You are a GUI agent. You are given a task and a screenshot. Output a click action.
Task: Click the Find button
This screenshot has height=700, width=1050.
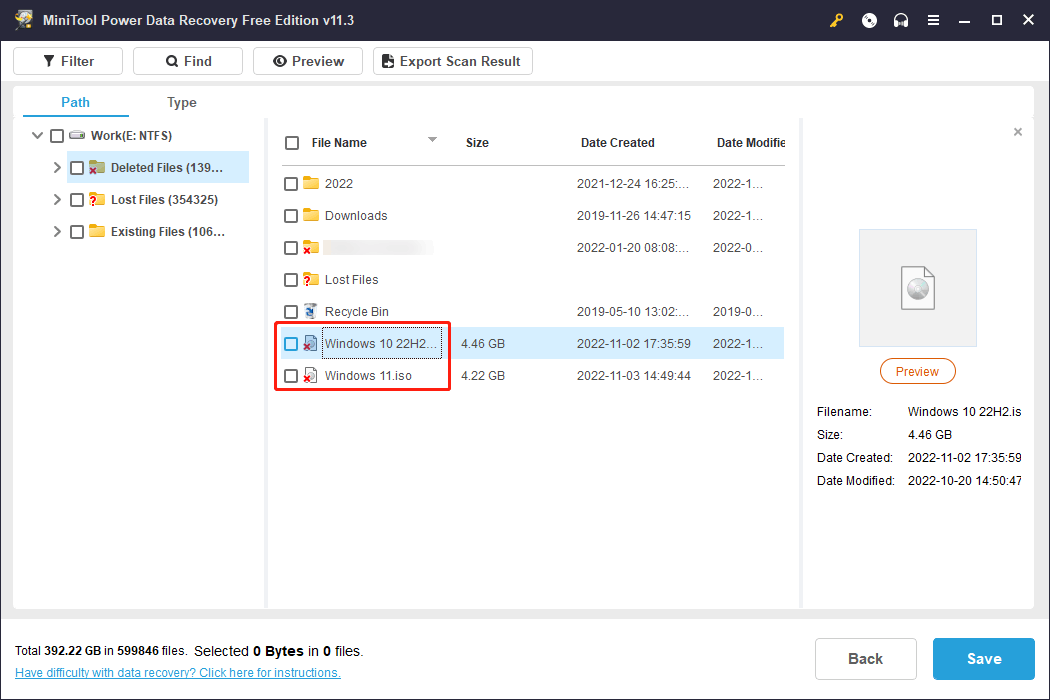tap(188, 61)
